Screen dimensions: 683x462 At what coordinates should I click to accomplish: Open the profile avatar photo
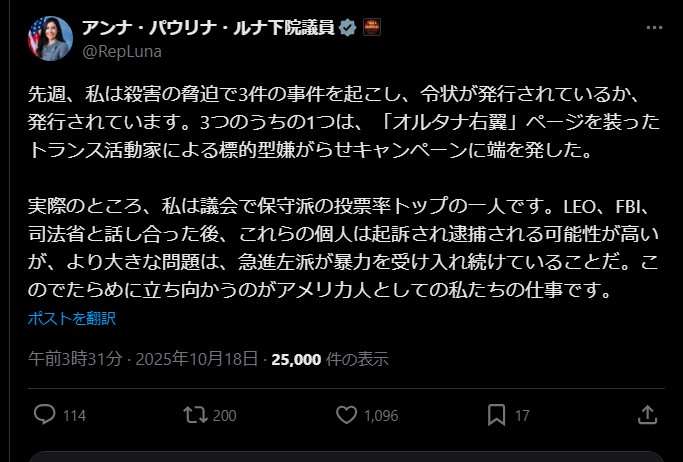tap(51, 37)
